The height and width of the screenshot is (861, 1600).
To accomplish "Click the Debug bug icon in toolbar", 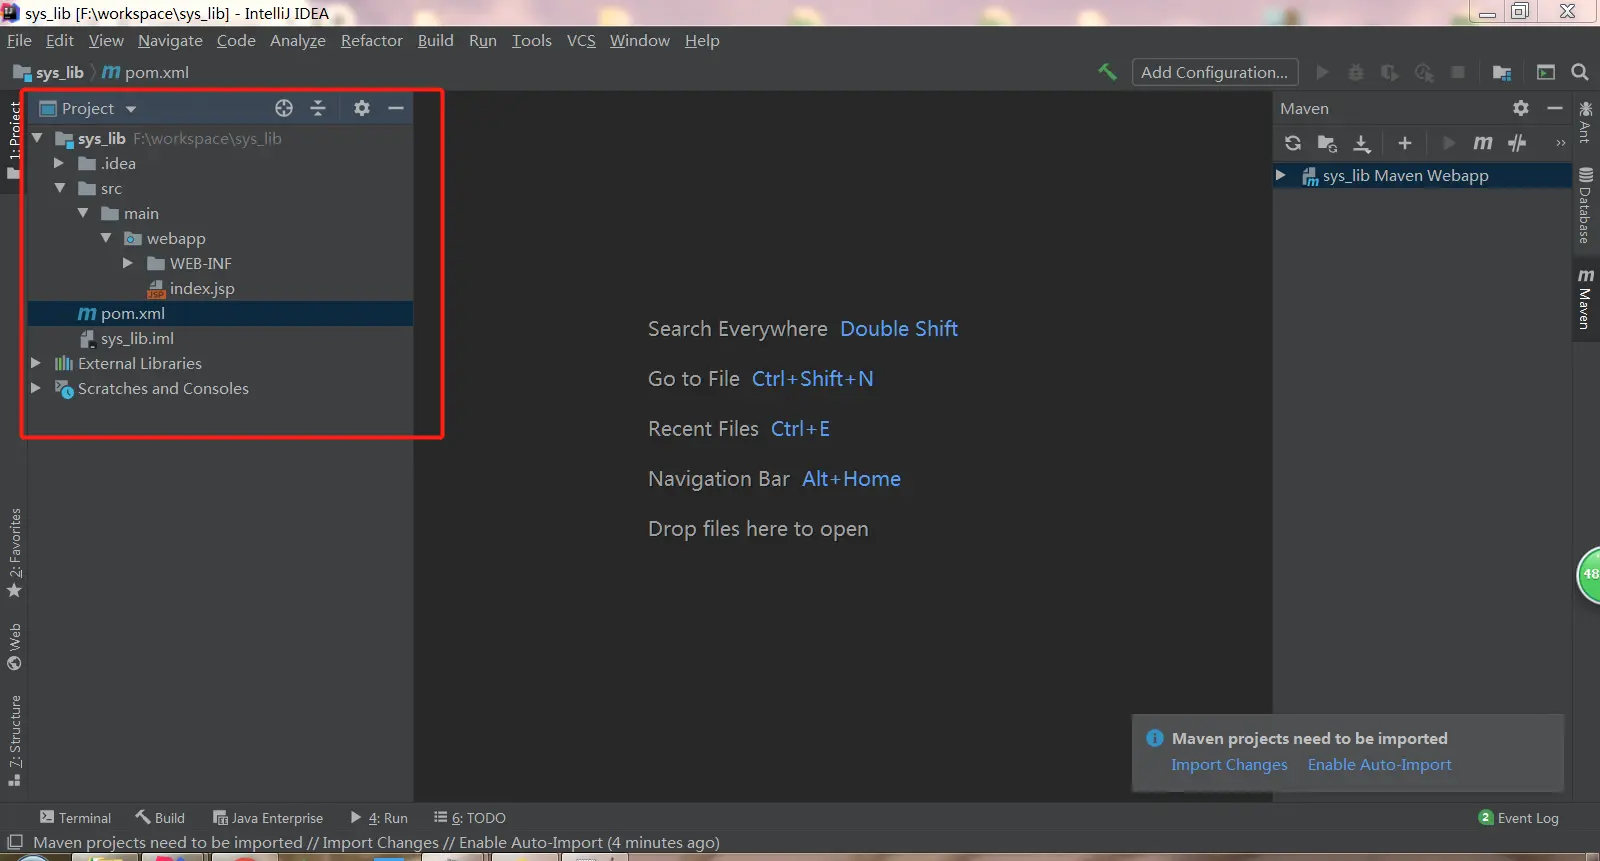I will [1356, 72].
